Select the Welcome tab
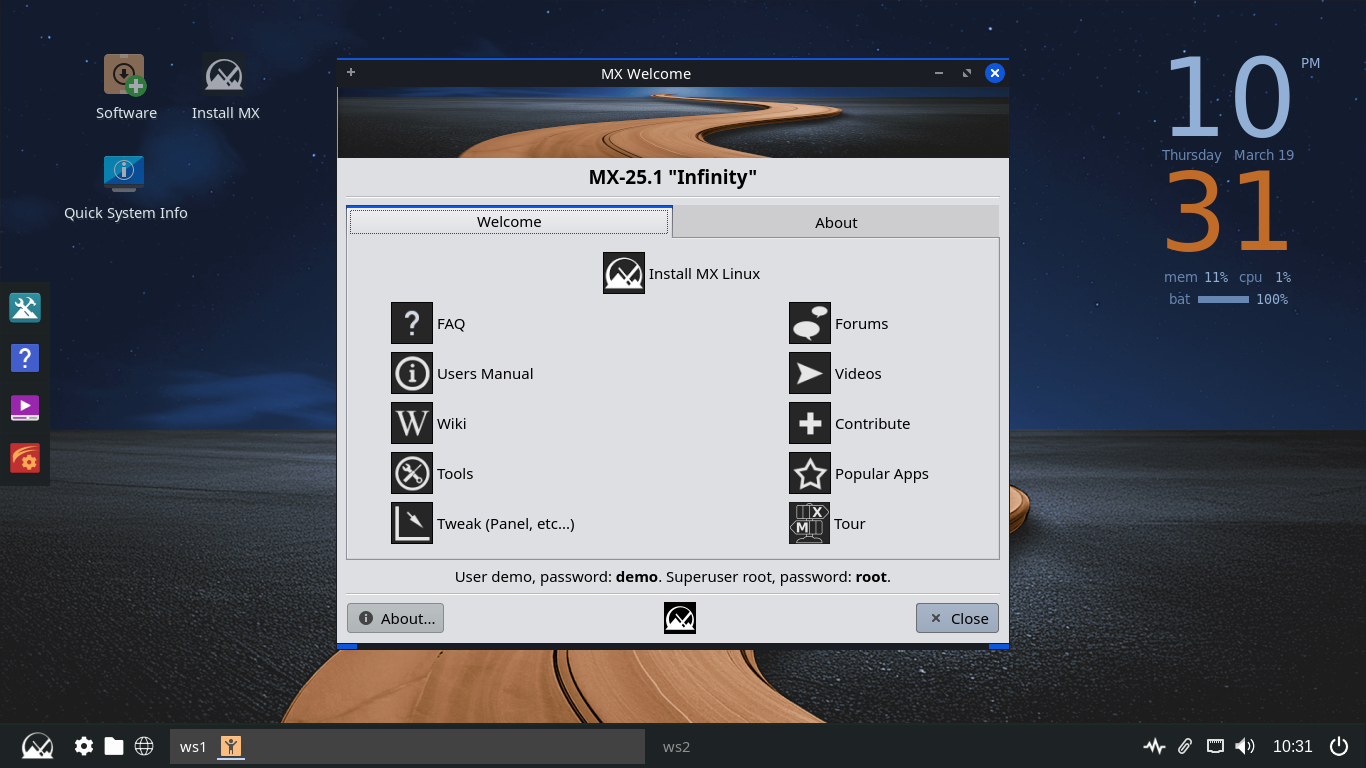Screen dimensions: 1366x768 pyautogui.click(x=509, y=222)
